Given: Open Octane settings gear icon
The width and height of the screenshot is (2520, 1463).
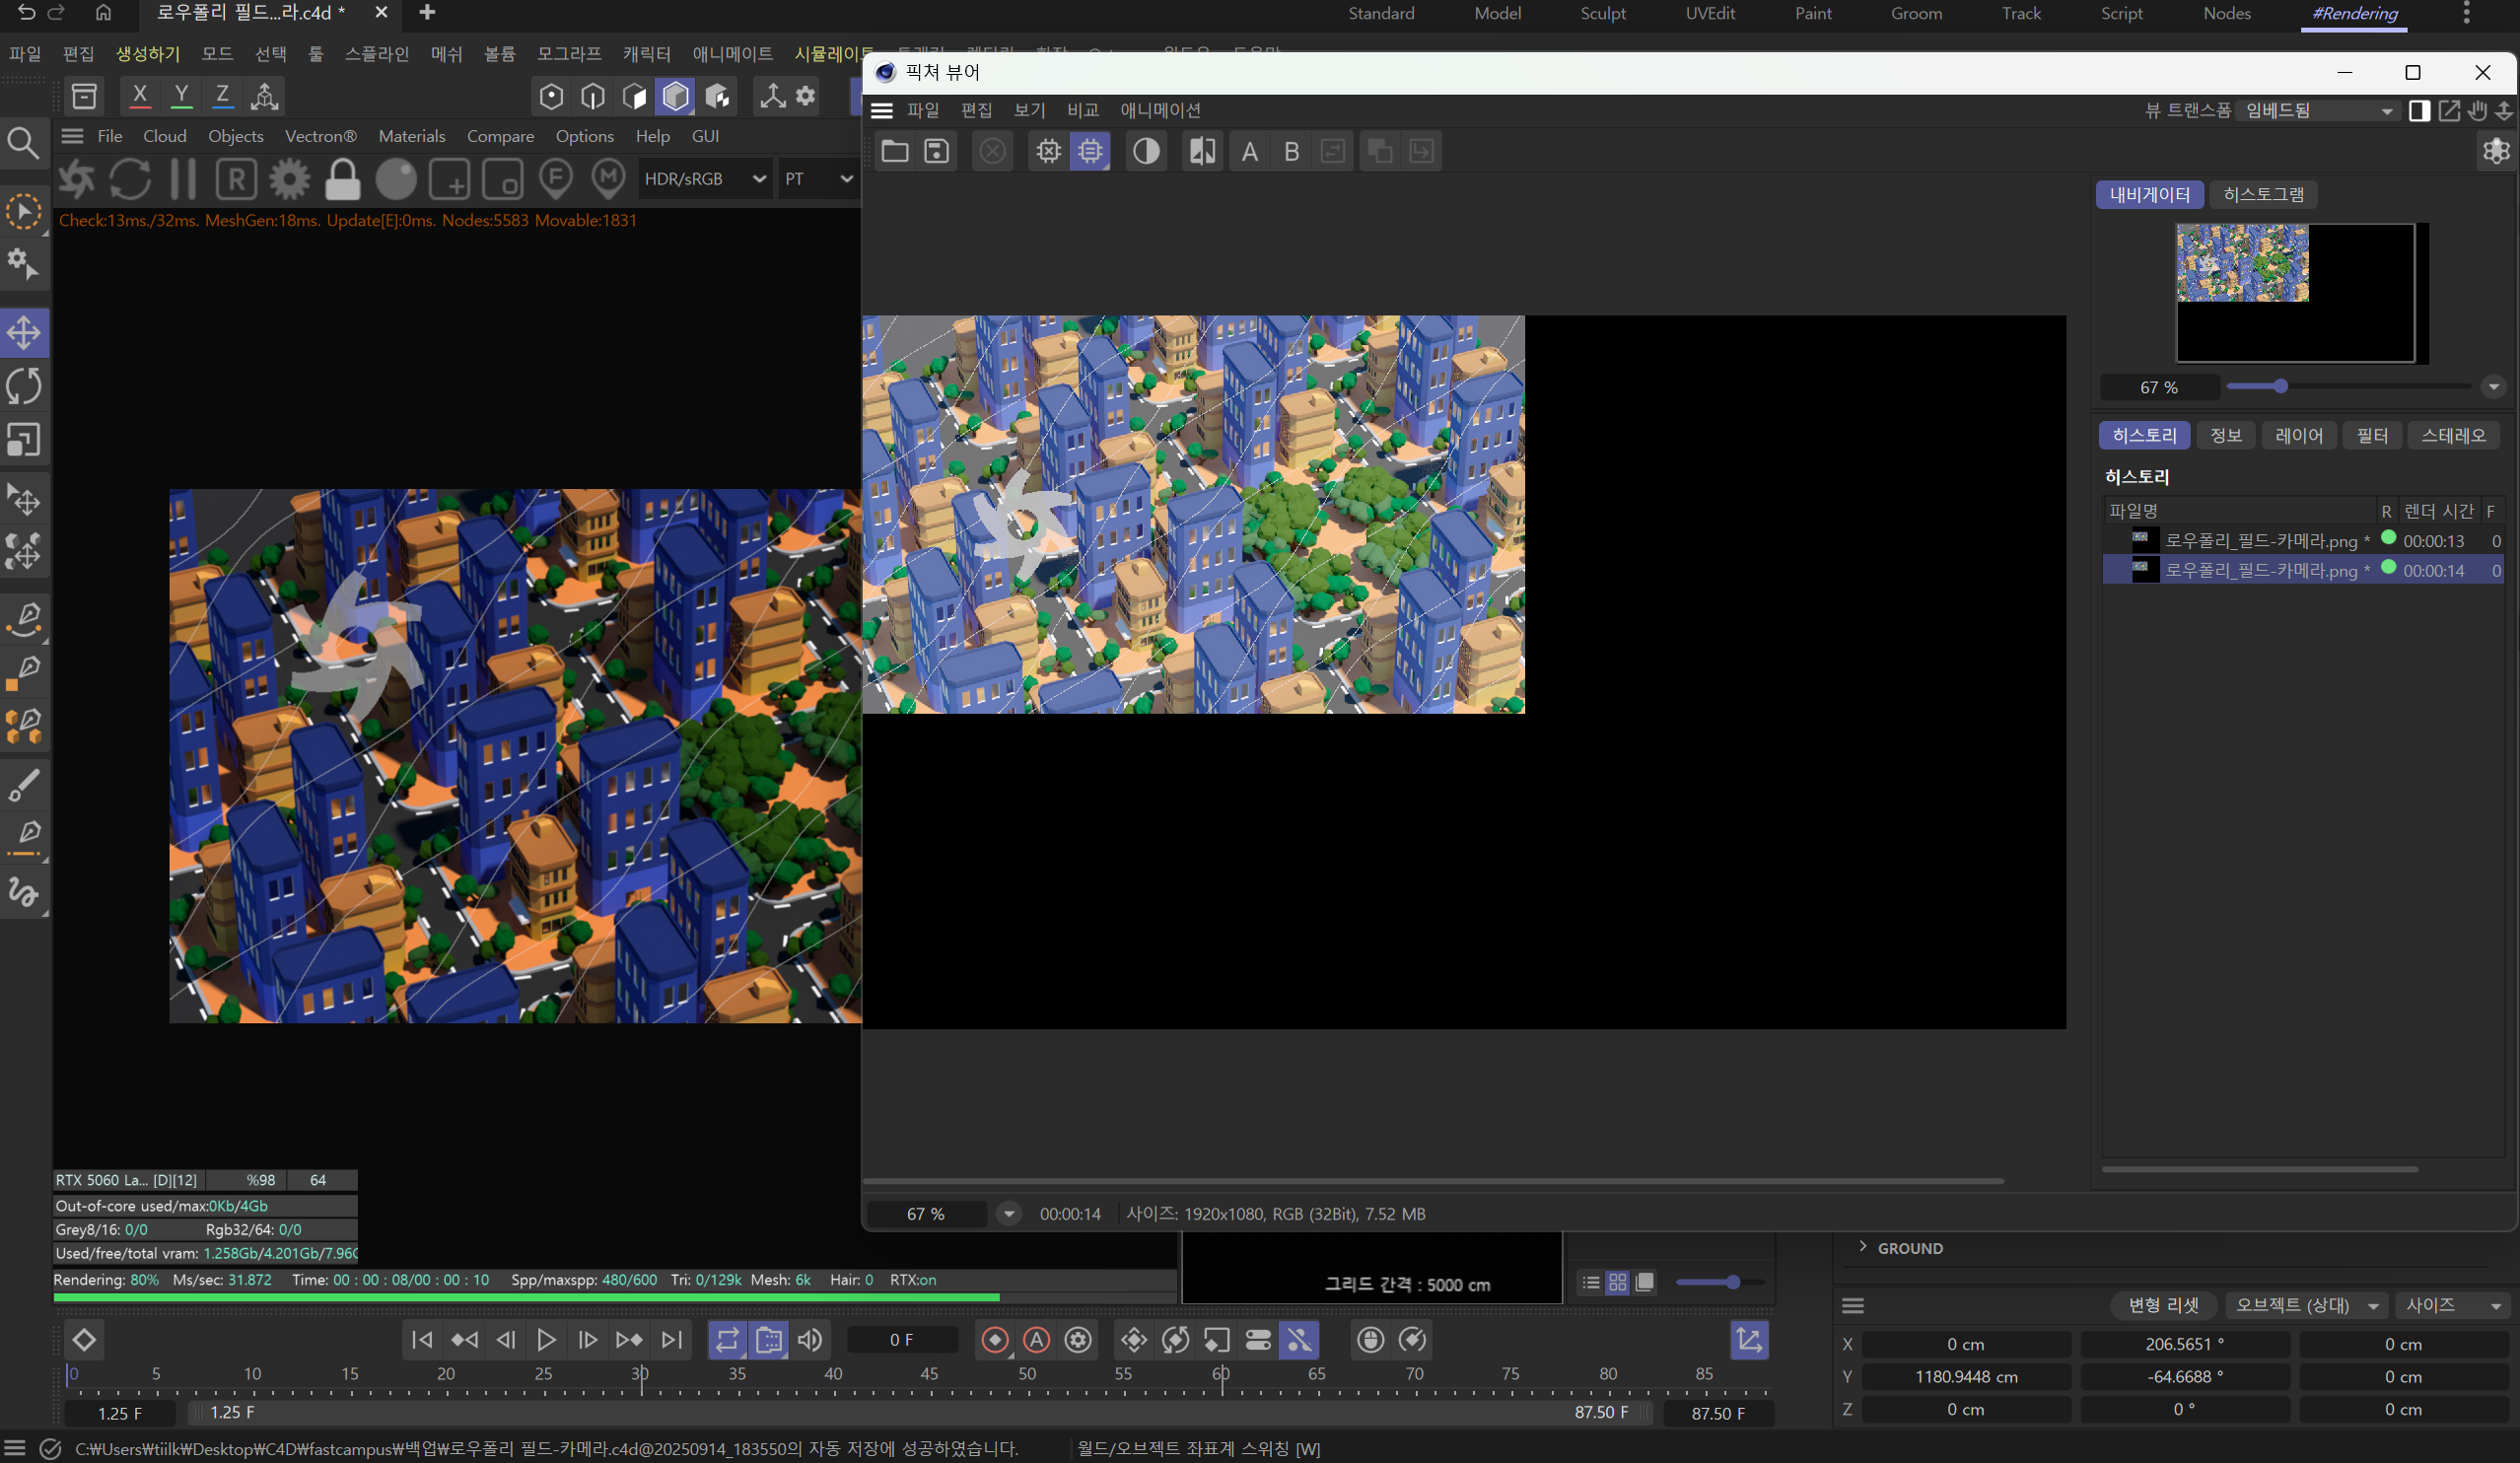Looking at the screenshot, I should tap(289, 179).
